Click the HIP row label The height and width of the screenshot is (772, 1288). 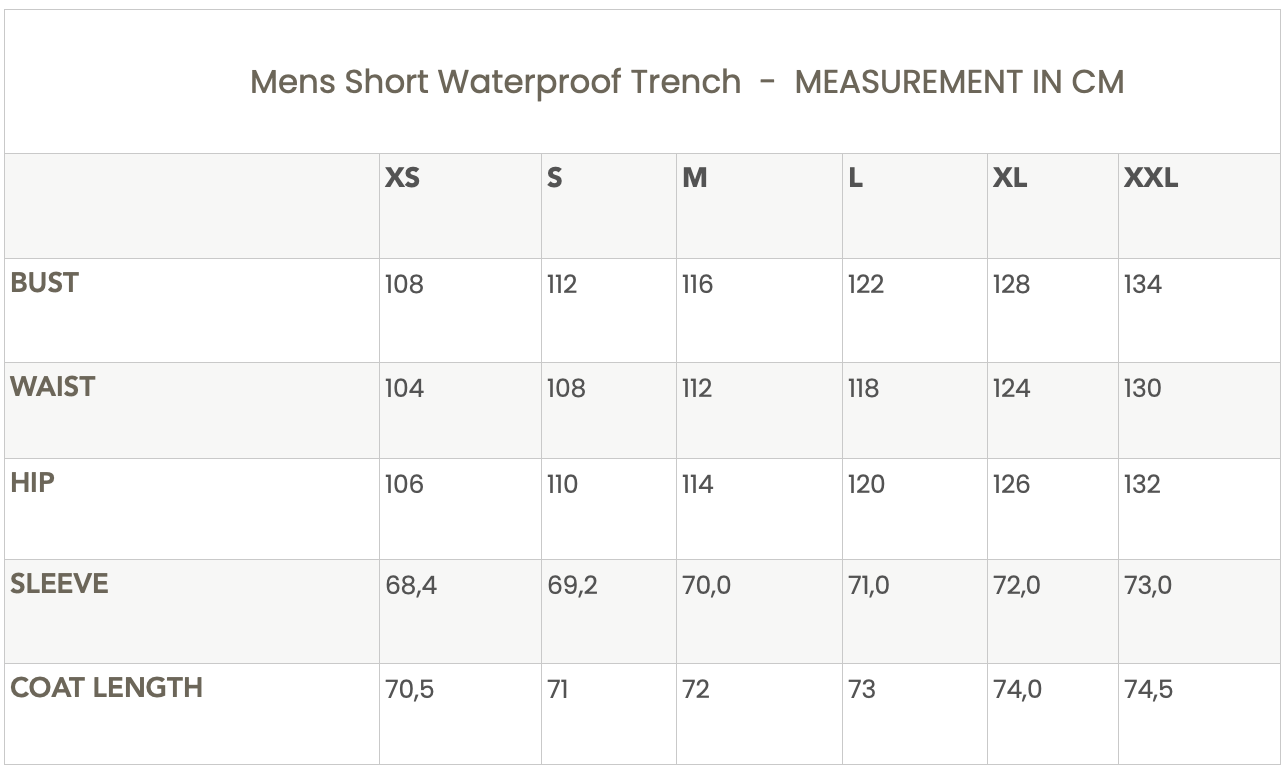pos(32,483)
